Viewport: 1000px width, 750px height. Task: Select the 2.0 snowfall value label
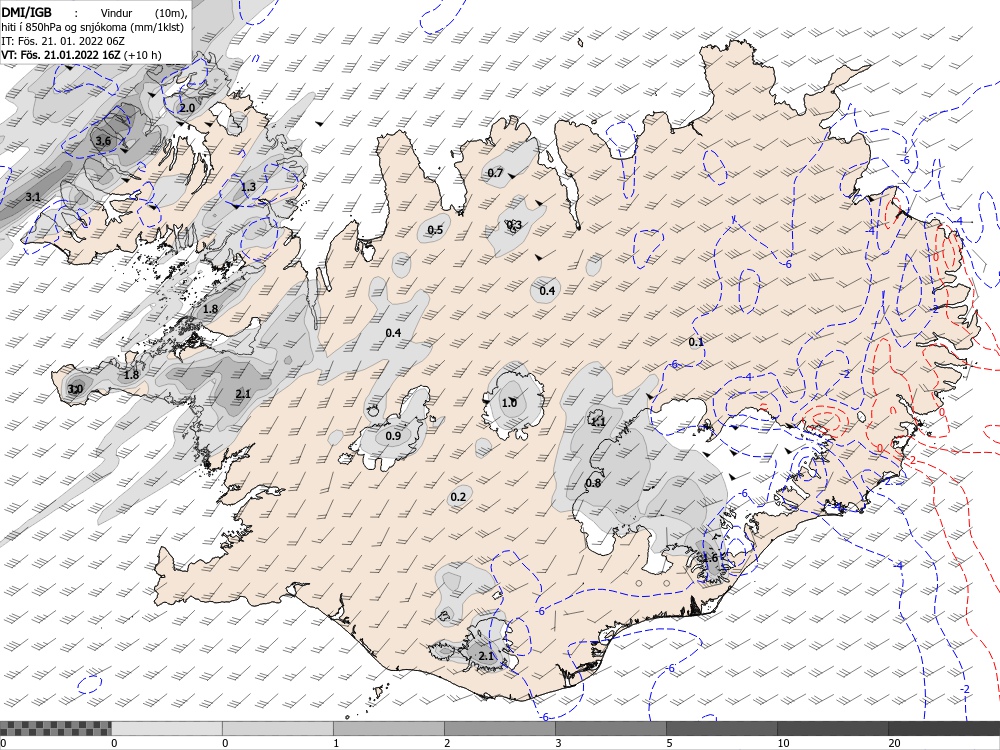click(x=187, y=108)
